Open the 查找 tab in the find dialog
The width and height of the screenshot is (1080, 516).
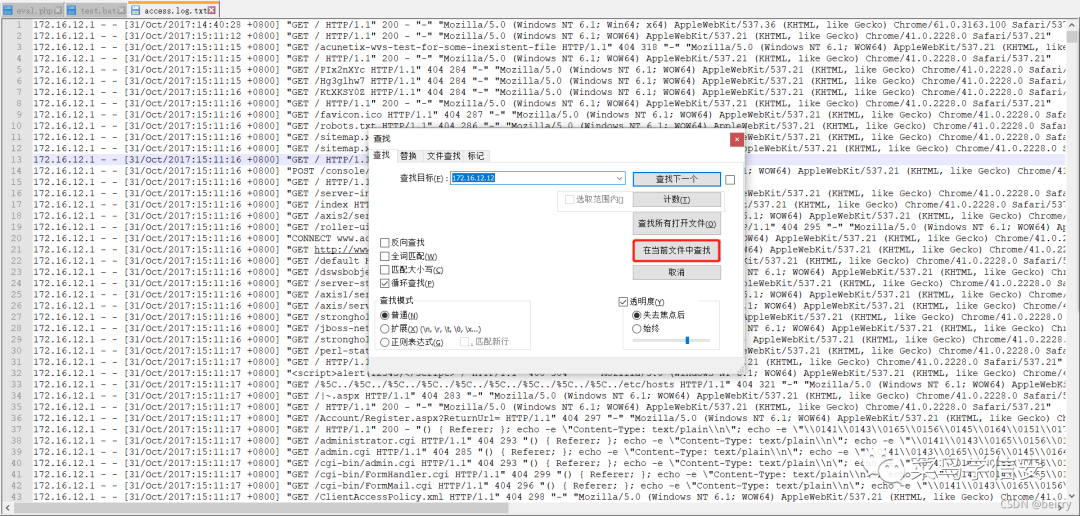coord(382,156)
